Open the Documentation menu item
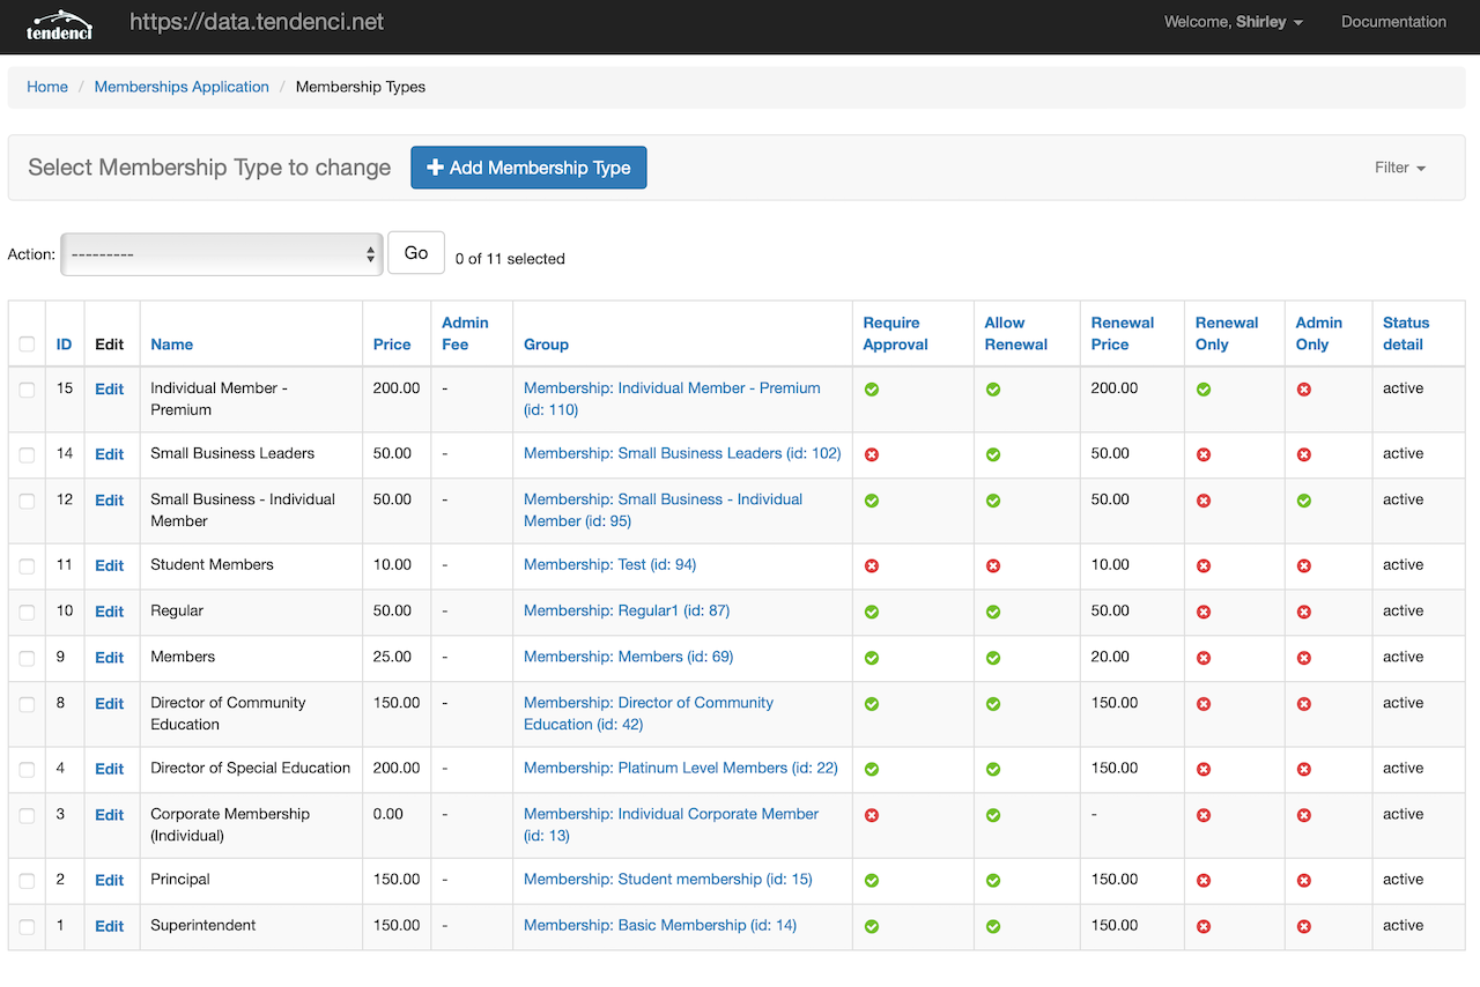The width and height of the screenshot is (1480, 987). pos(1393,21)
